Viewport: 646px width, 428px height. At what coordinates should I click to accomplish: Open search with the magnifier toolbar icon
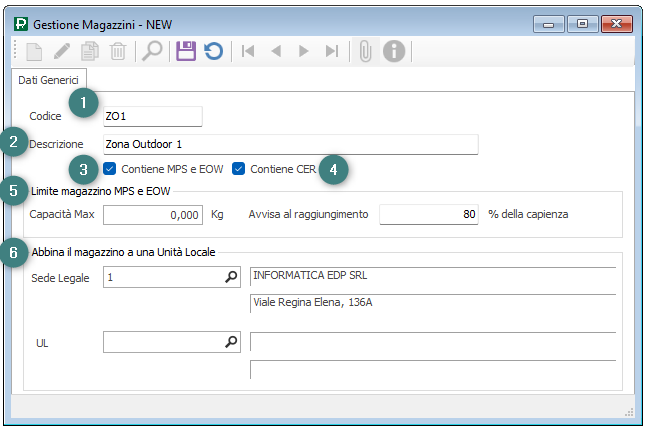152,51
